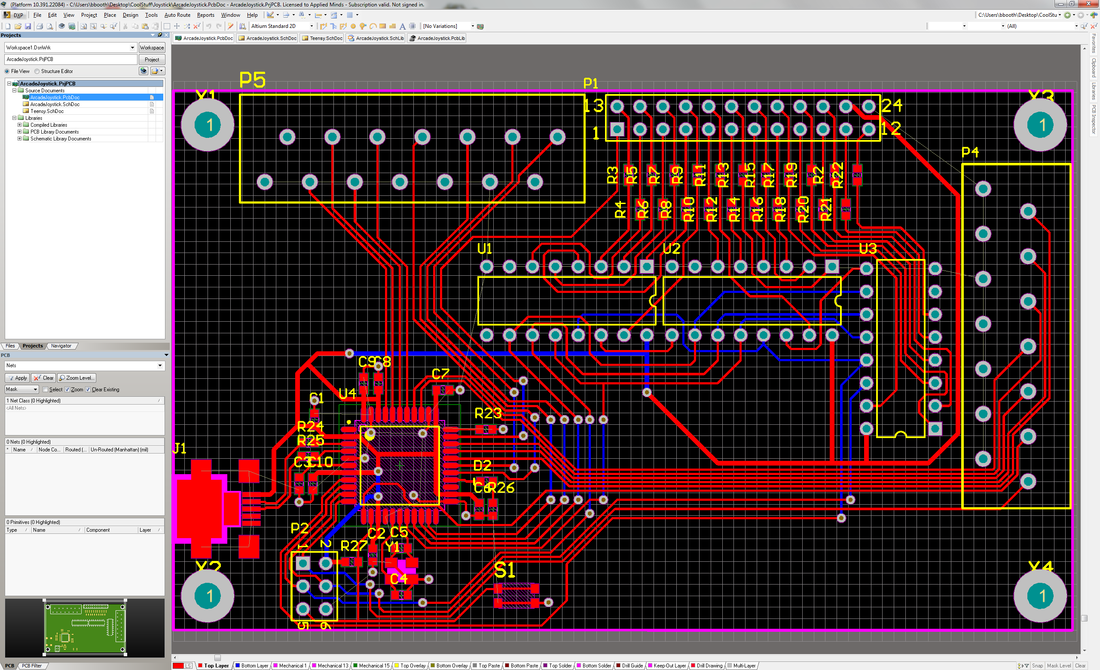Image resolution: width=1100 pixels, height=670 pixels.
Task: Select Teensy.SchDoc in project tree
Action: (46, 111)
